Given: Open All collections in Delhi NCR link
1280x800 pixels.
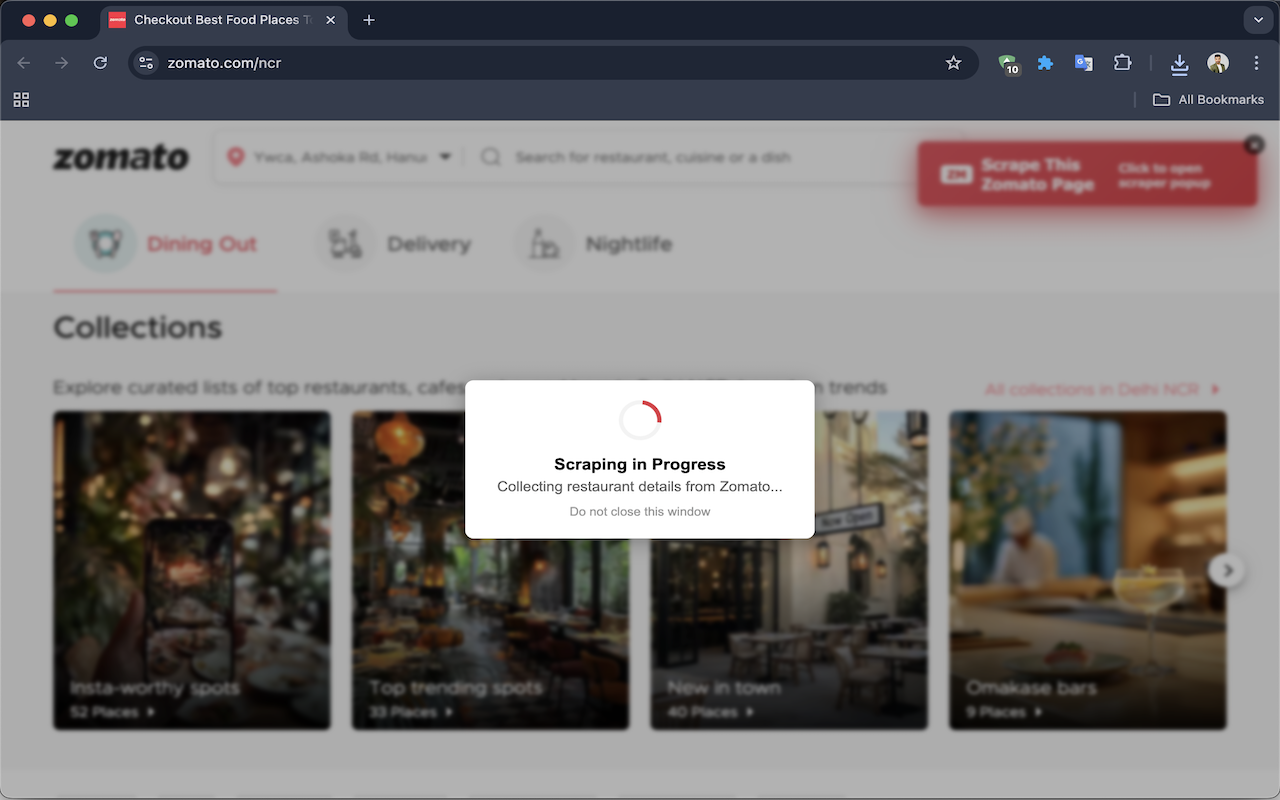Looking at the screenshot, I should 1102,389.
